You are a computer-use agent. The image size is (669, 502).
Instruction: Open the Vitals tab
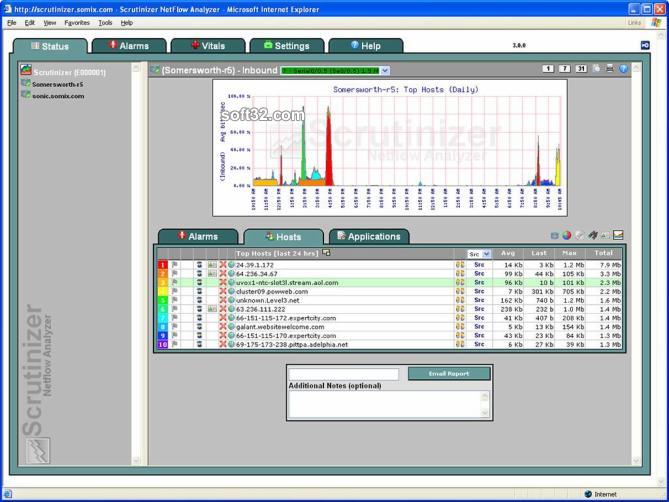pos(208,46)
